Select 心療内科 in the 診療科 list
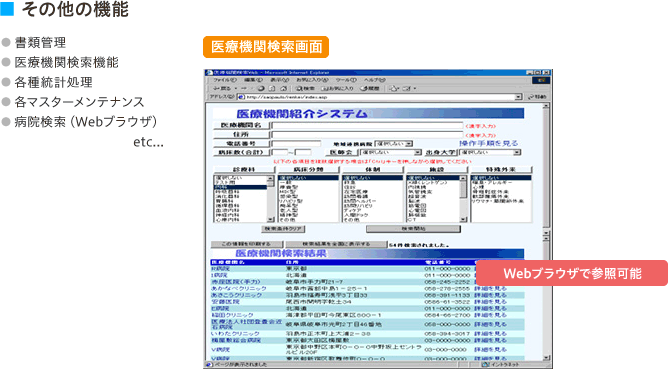This screenshot has width=669, height=369. point(240,220)
